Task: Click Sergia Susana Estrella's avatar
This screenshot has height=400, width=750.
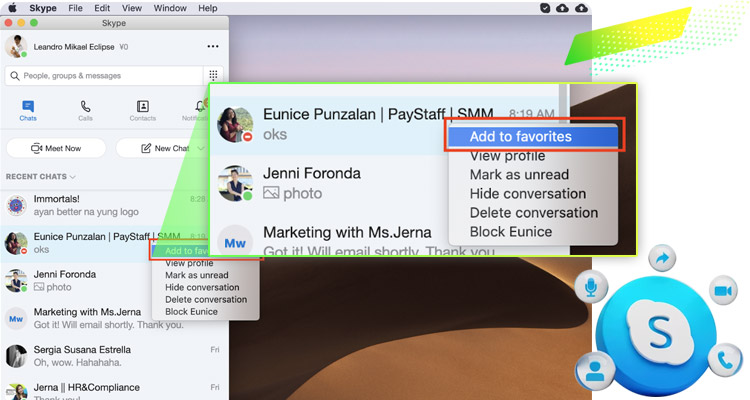Action: pos(16,356)
